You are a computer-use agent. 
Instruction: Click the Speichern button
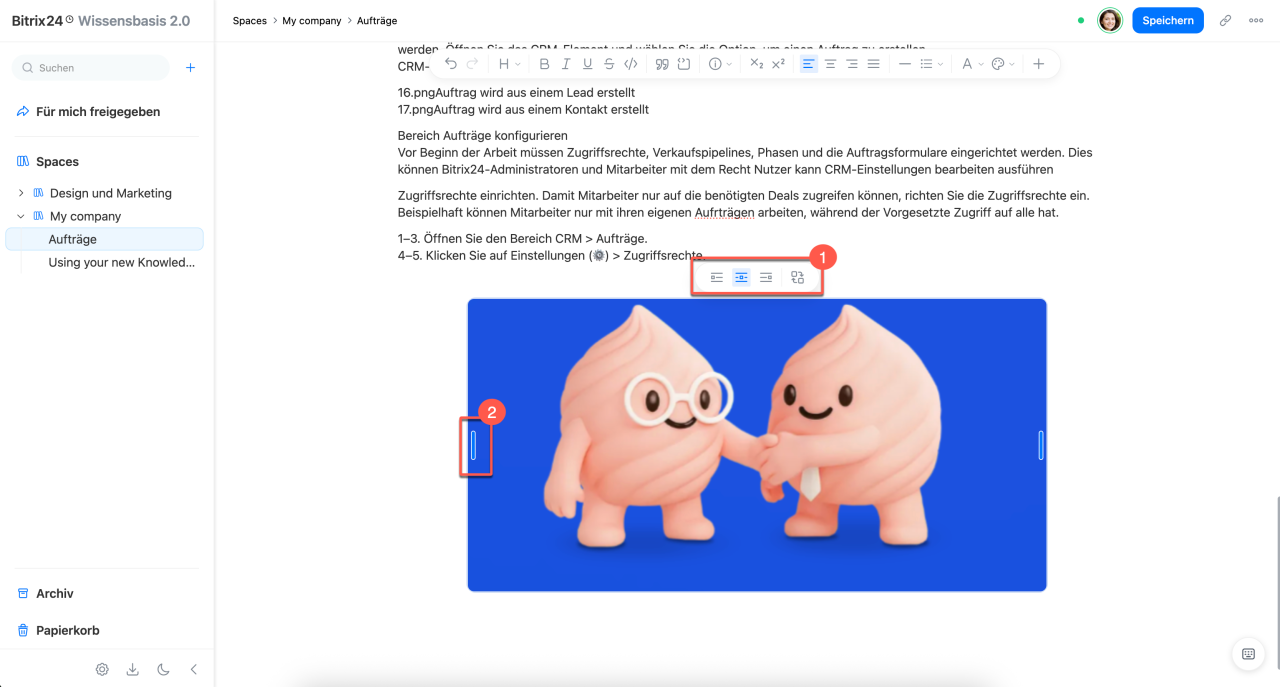click(x=1167, y=20)
